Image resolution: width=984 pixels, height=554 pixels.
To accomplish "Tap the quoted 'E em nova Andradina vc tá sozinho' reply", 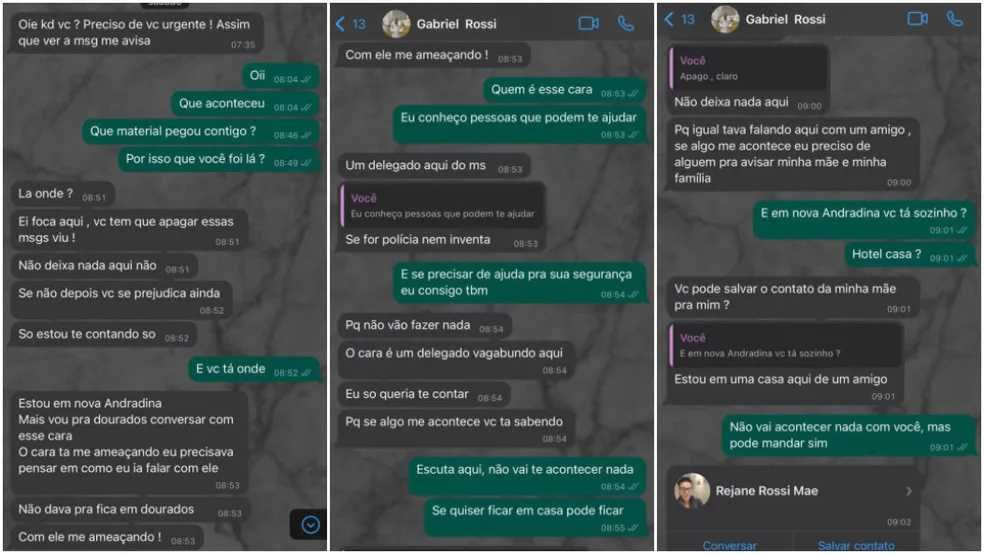I will click(785, 345).
